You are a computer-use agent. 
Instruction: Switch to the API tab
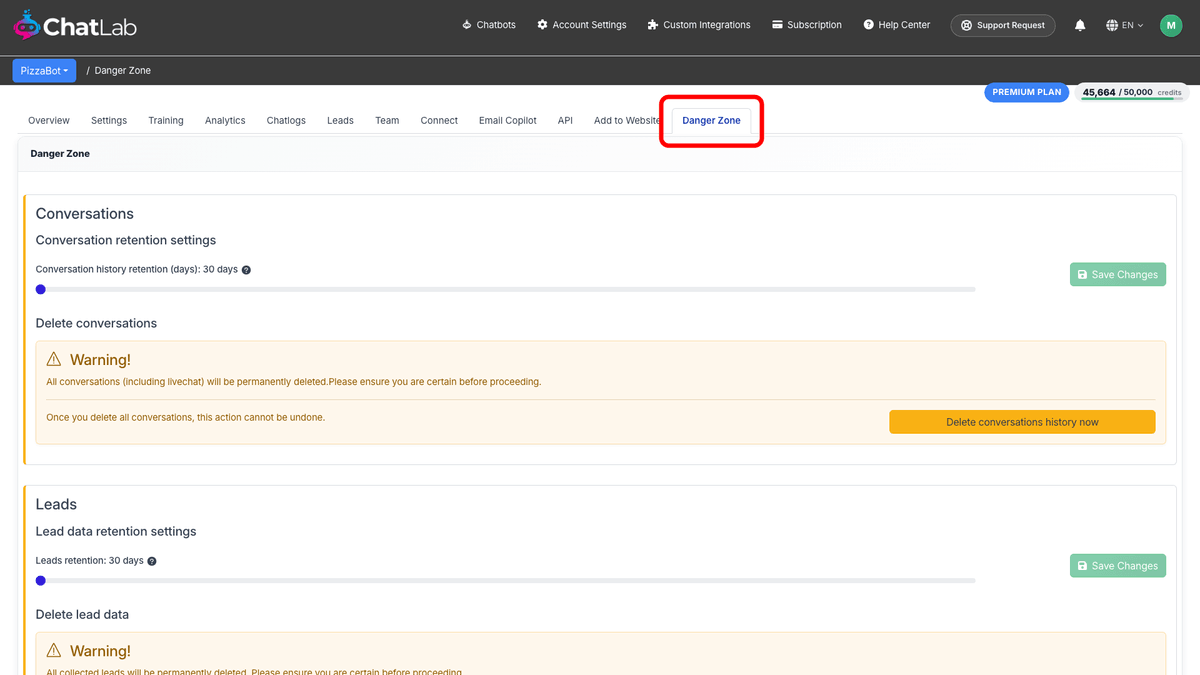click(565, 120)
